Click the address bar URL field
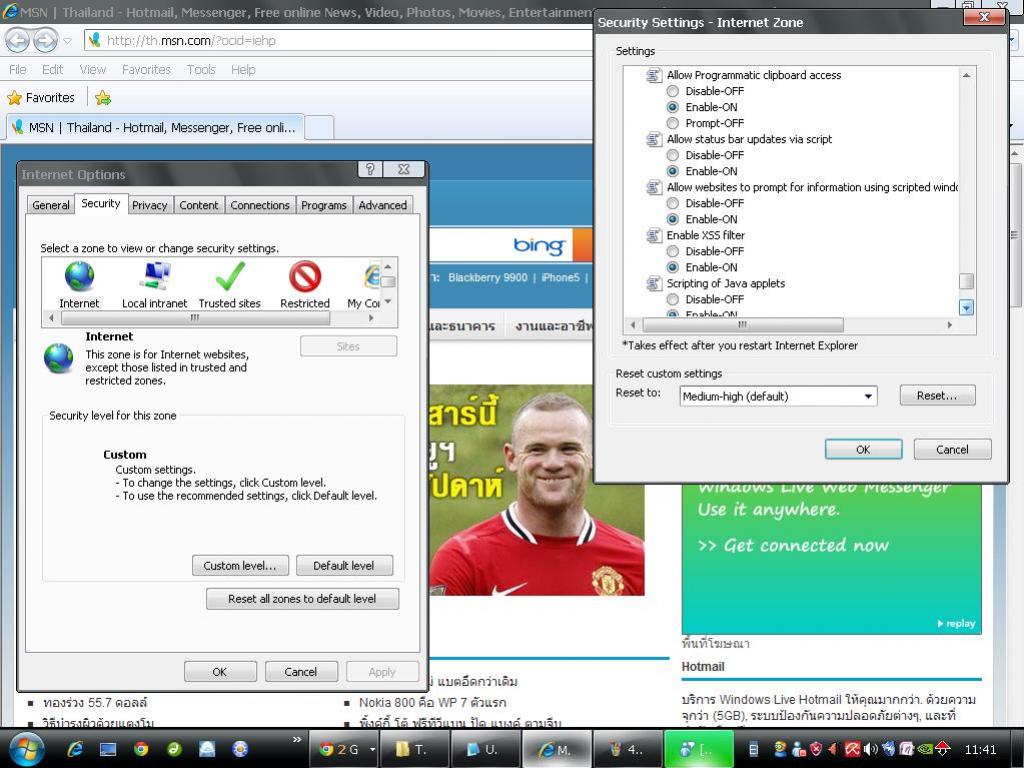Screen dimensions: 1024x768 click(x=340, y=40)
